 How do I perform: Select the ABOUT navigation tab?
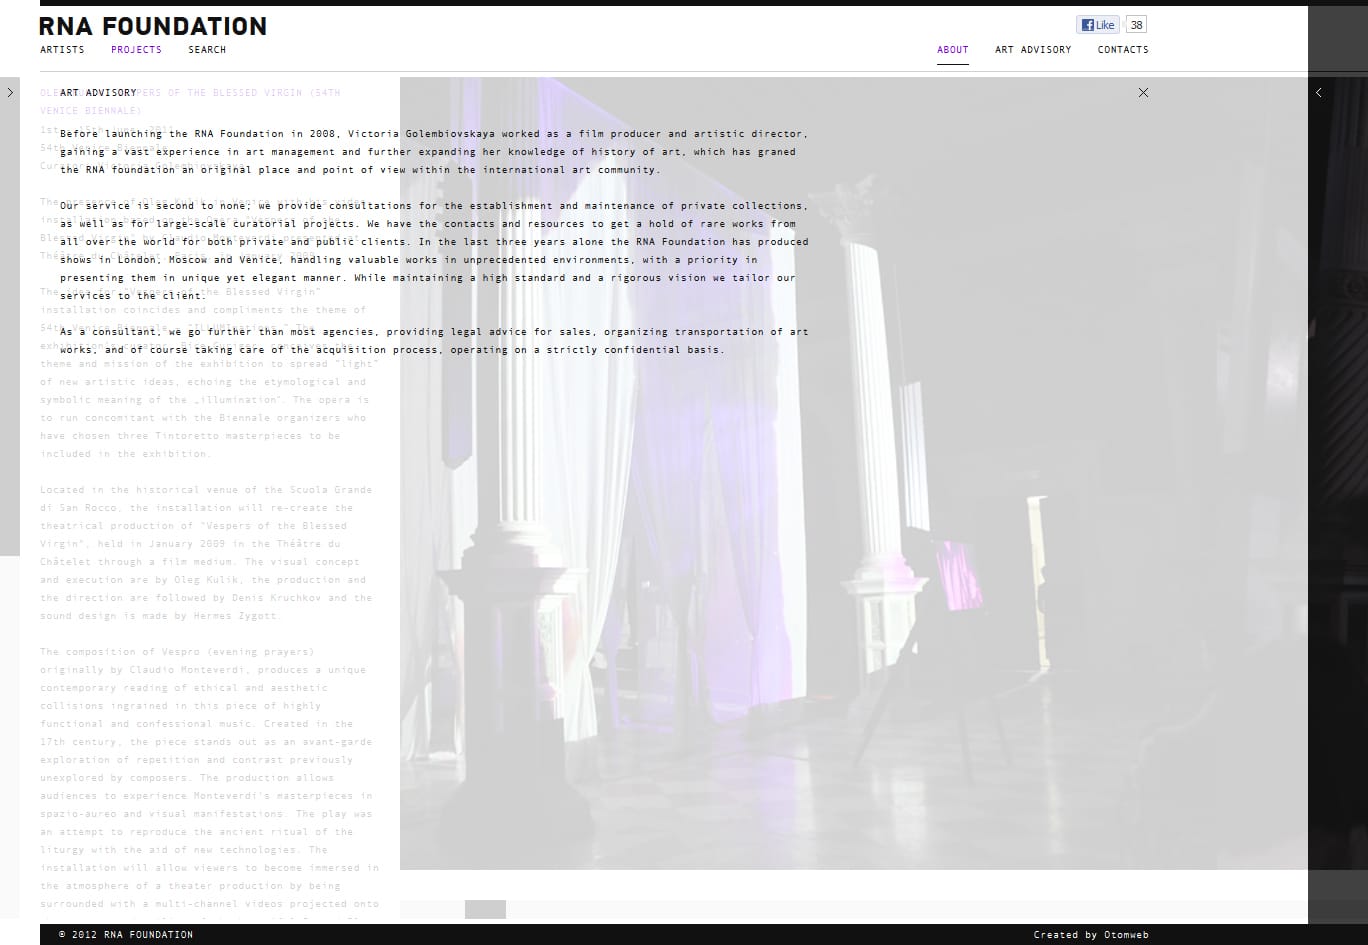(953, 50)
